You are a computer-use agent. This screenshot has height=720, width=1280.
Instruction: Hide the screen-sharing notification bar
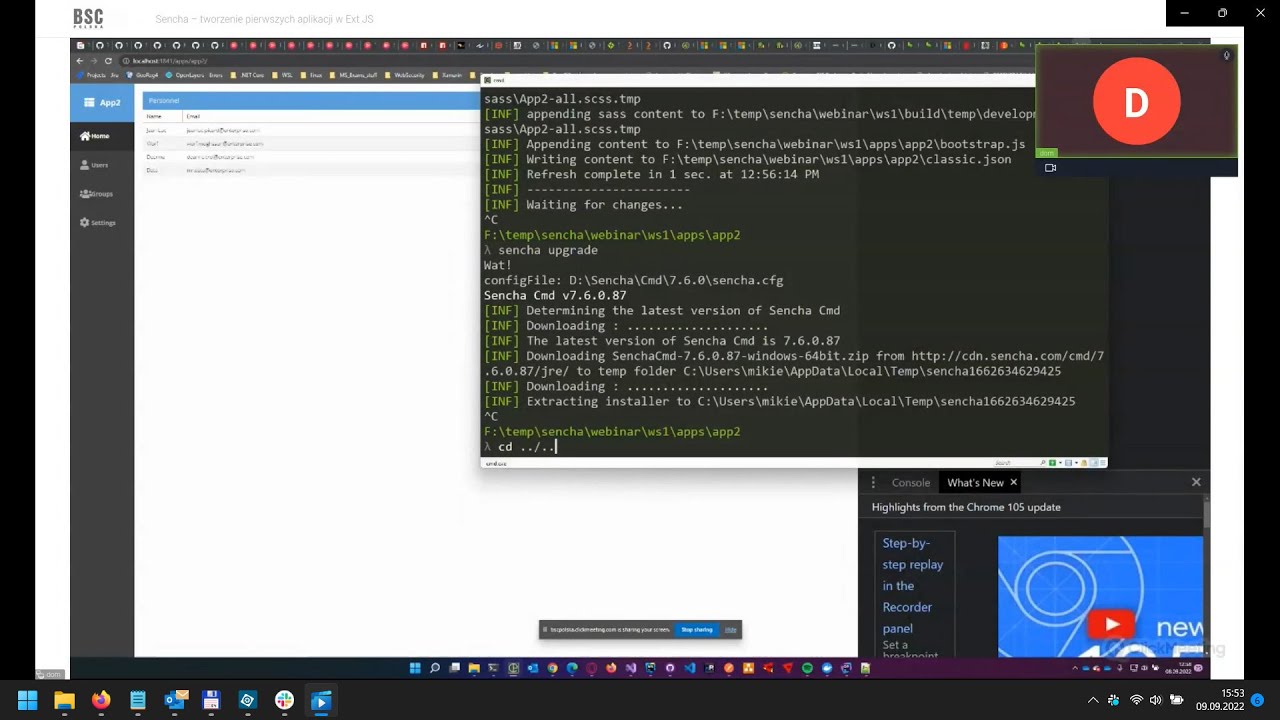(731, 630)
